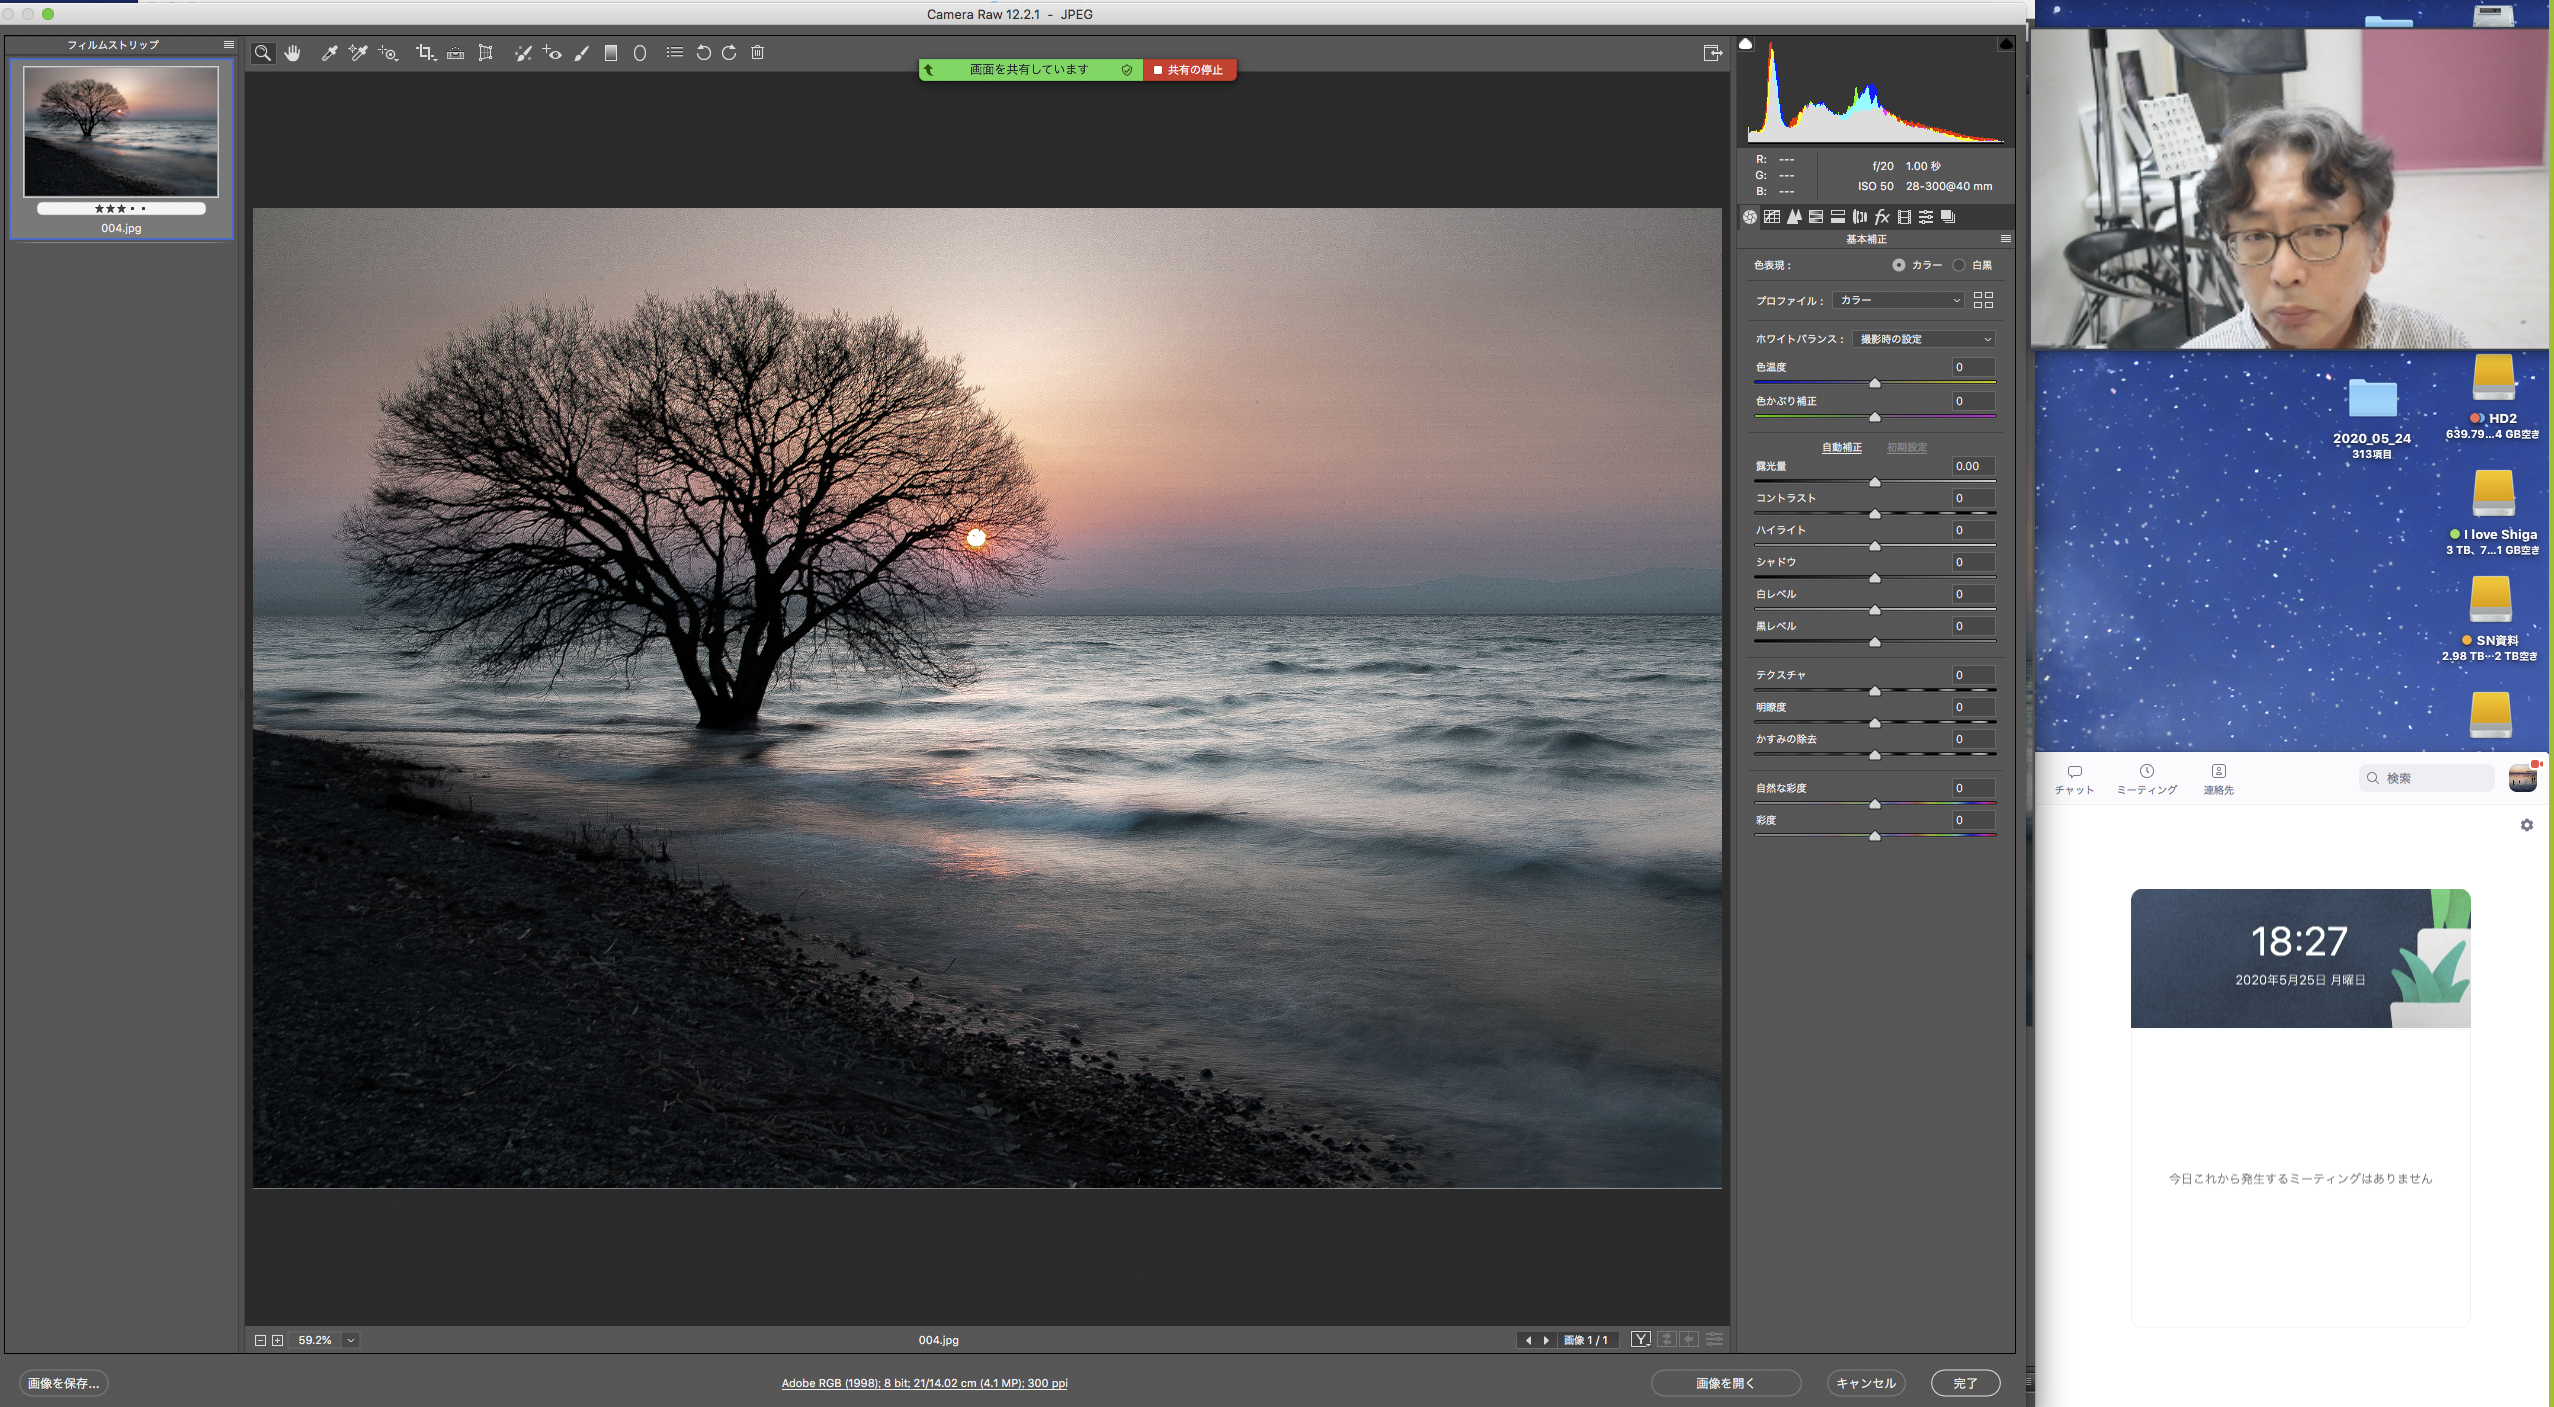The height and width of the screenshot is (1407, 2554).
Task: Select the Red Eye Removal tool
Action: coord(552,53)
